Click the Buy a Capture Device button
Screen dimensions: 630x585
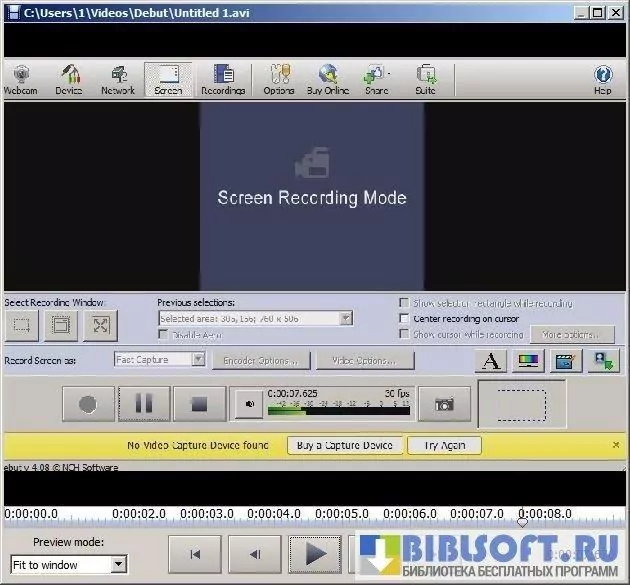(346, 445)
